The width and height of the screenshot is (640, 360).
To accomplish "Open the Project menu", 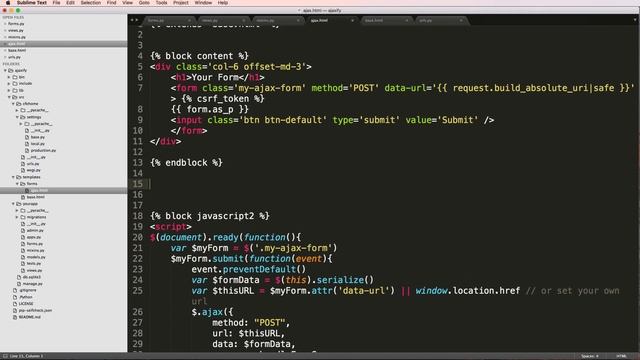I will click(181, 3).
